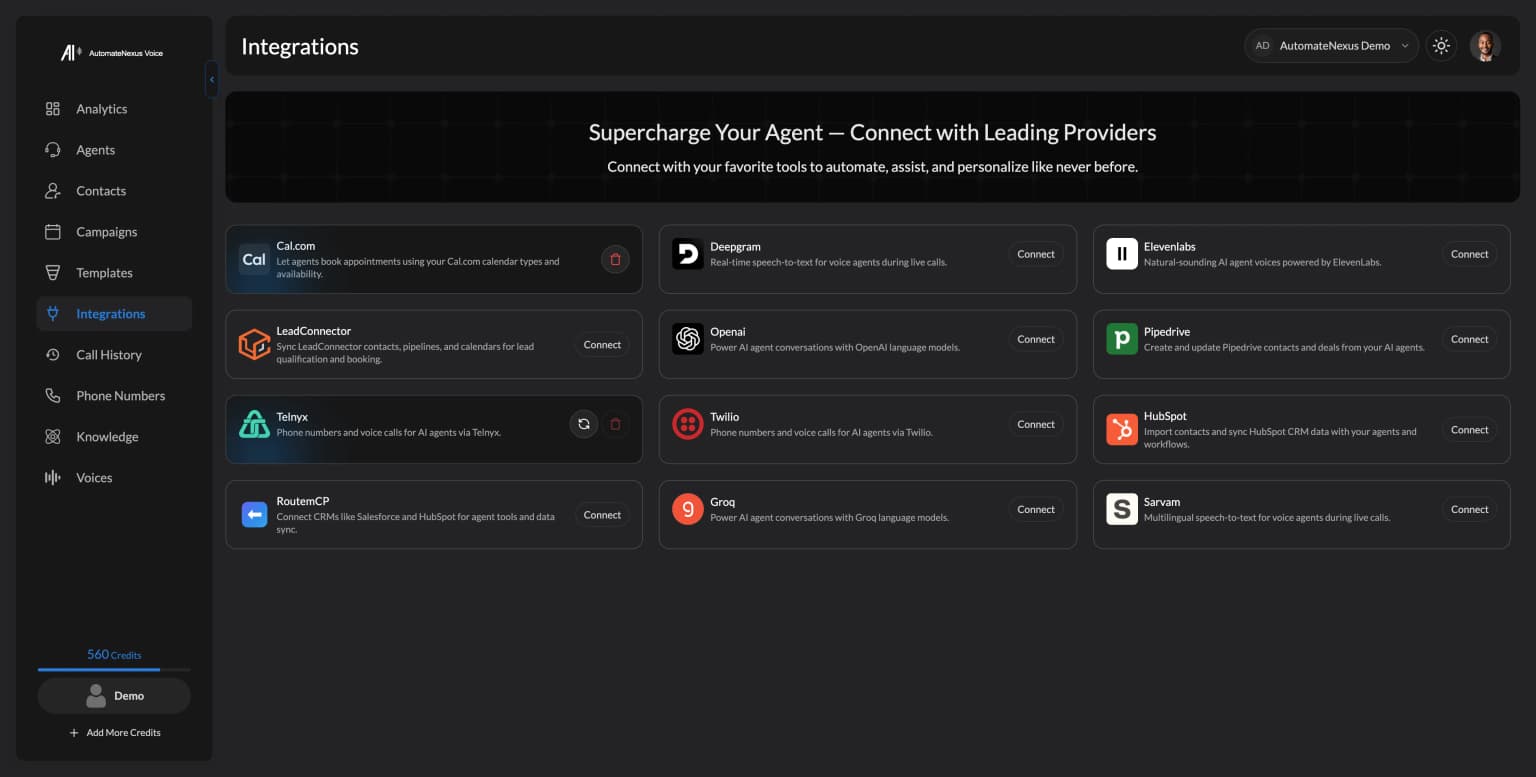Screen dimensions: 1536x777
Task: Click the Integrations page heading
Action: pyautogui.click(x=300, y=47)
